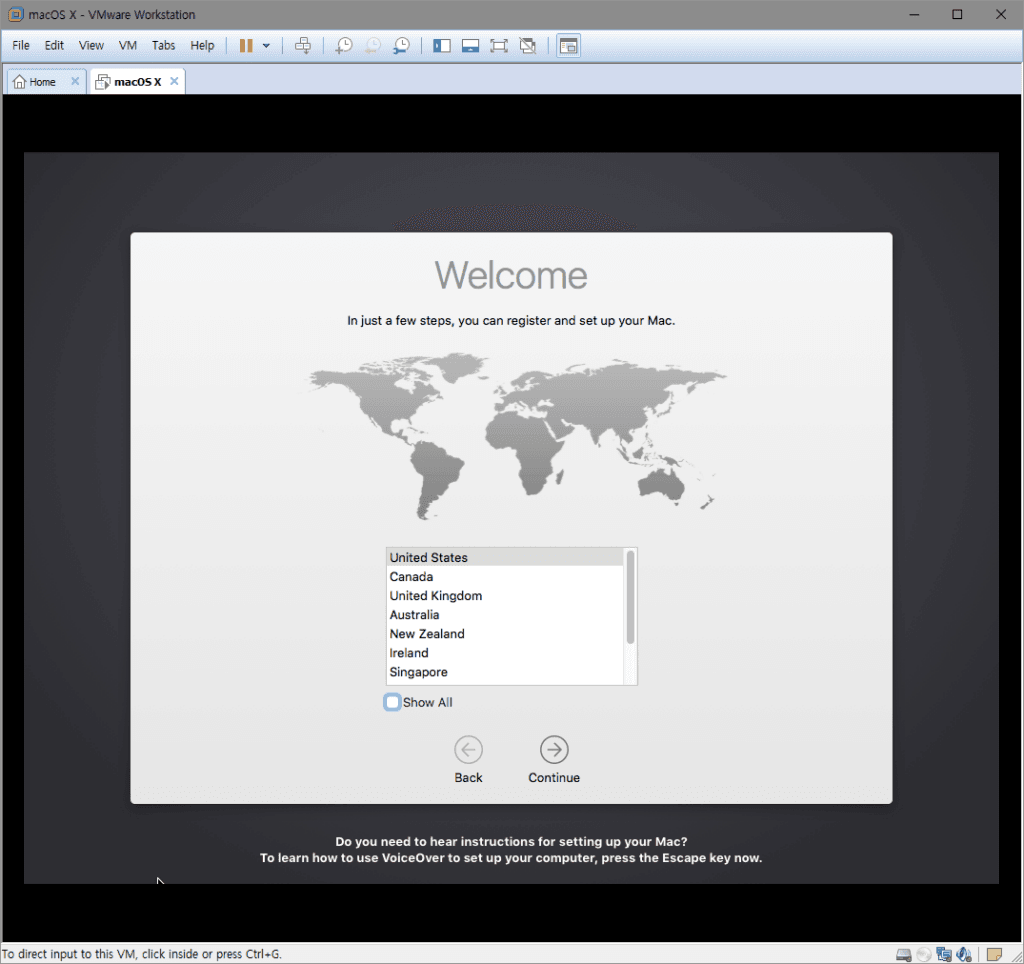The image size is (1024, 964).
Task: Click the CD/DVD drive status icon
Action: coord(924,955)
